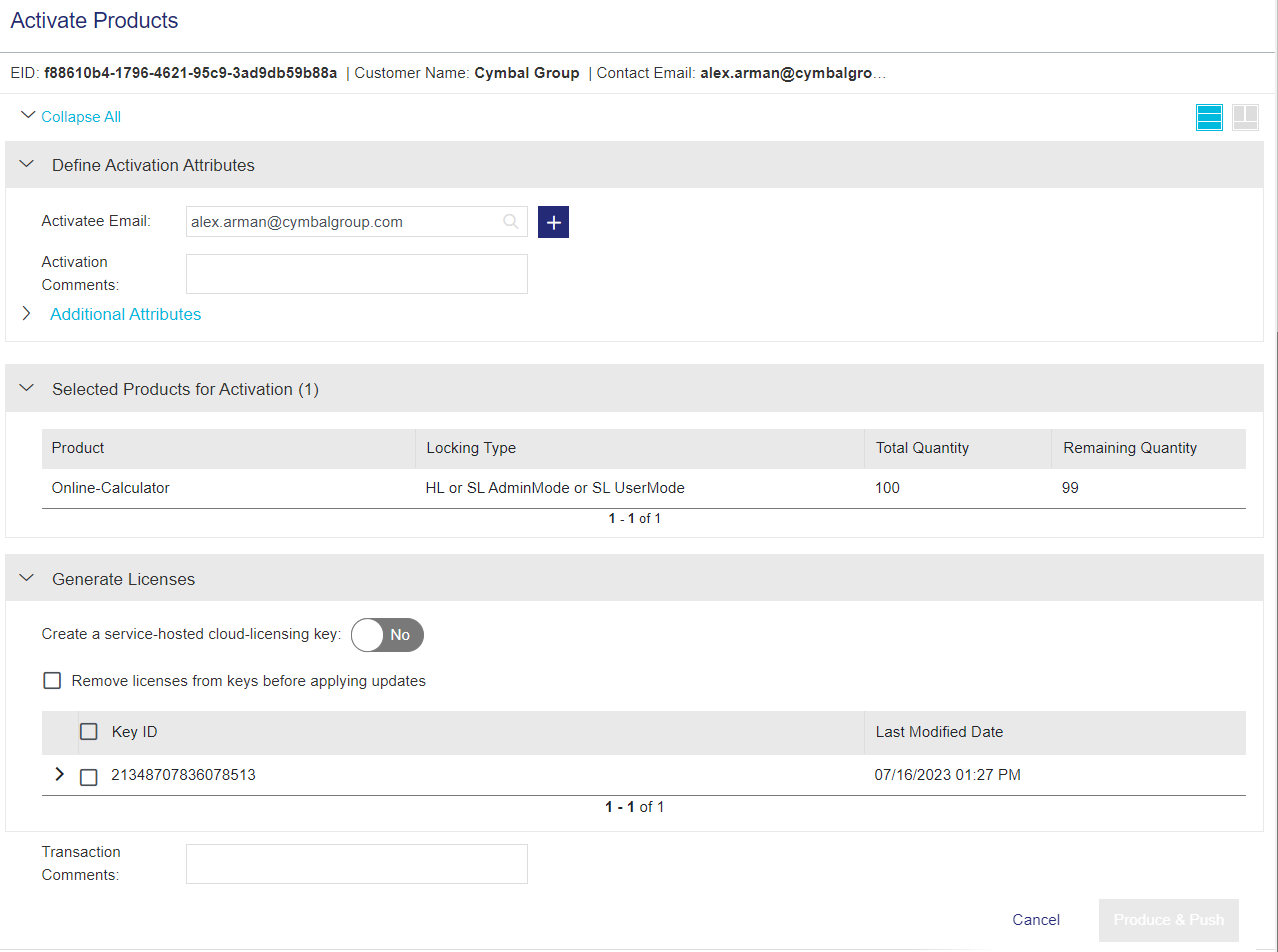Check the box for key 21348707836078513

89,776
